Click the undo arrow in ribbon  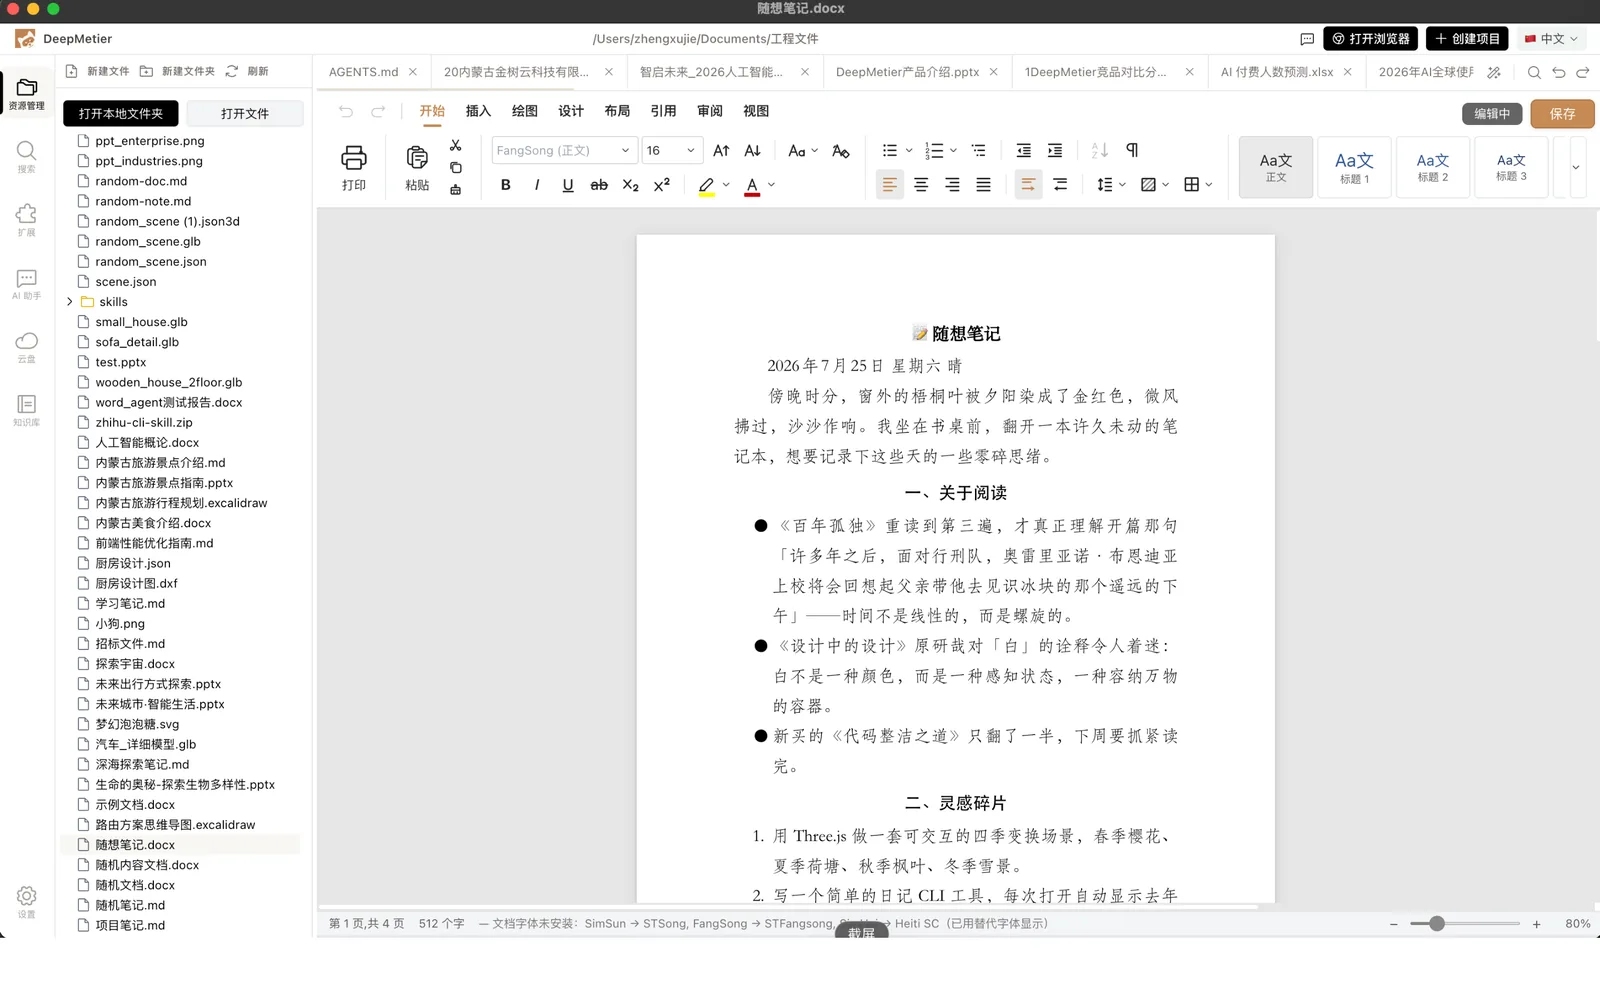(x=346, y=111)
